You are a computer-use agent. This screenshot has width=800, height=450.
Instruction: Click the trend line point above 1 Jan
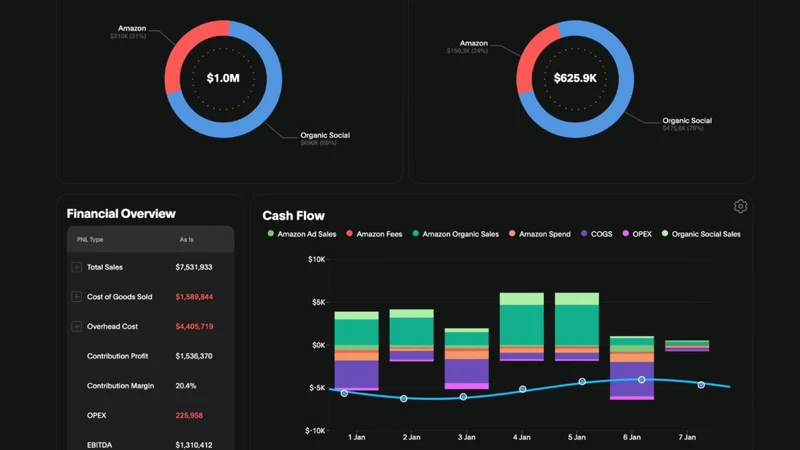pyautogui.click(x=344, y=393)
